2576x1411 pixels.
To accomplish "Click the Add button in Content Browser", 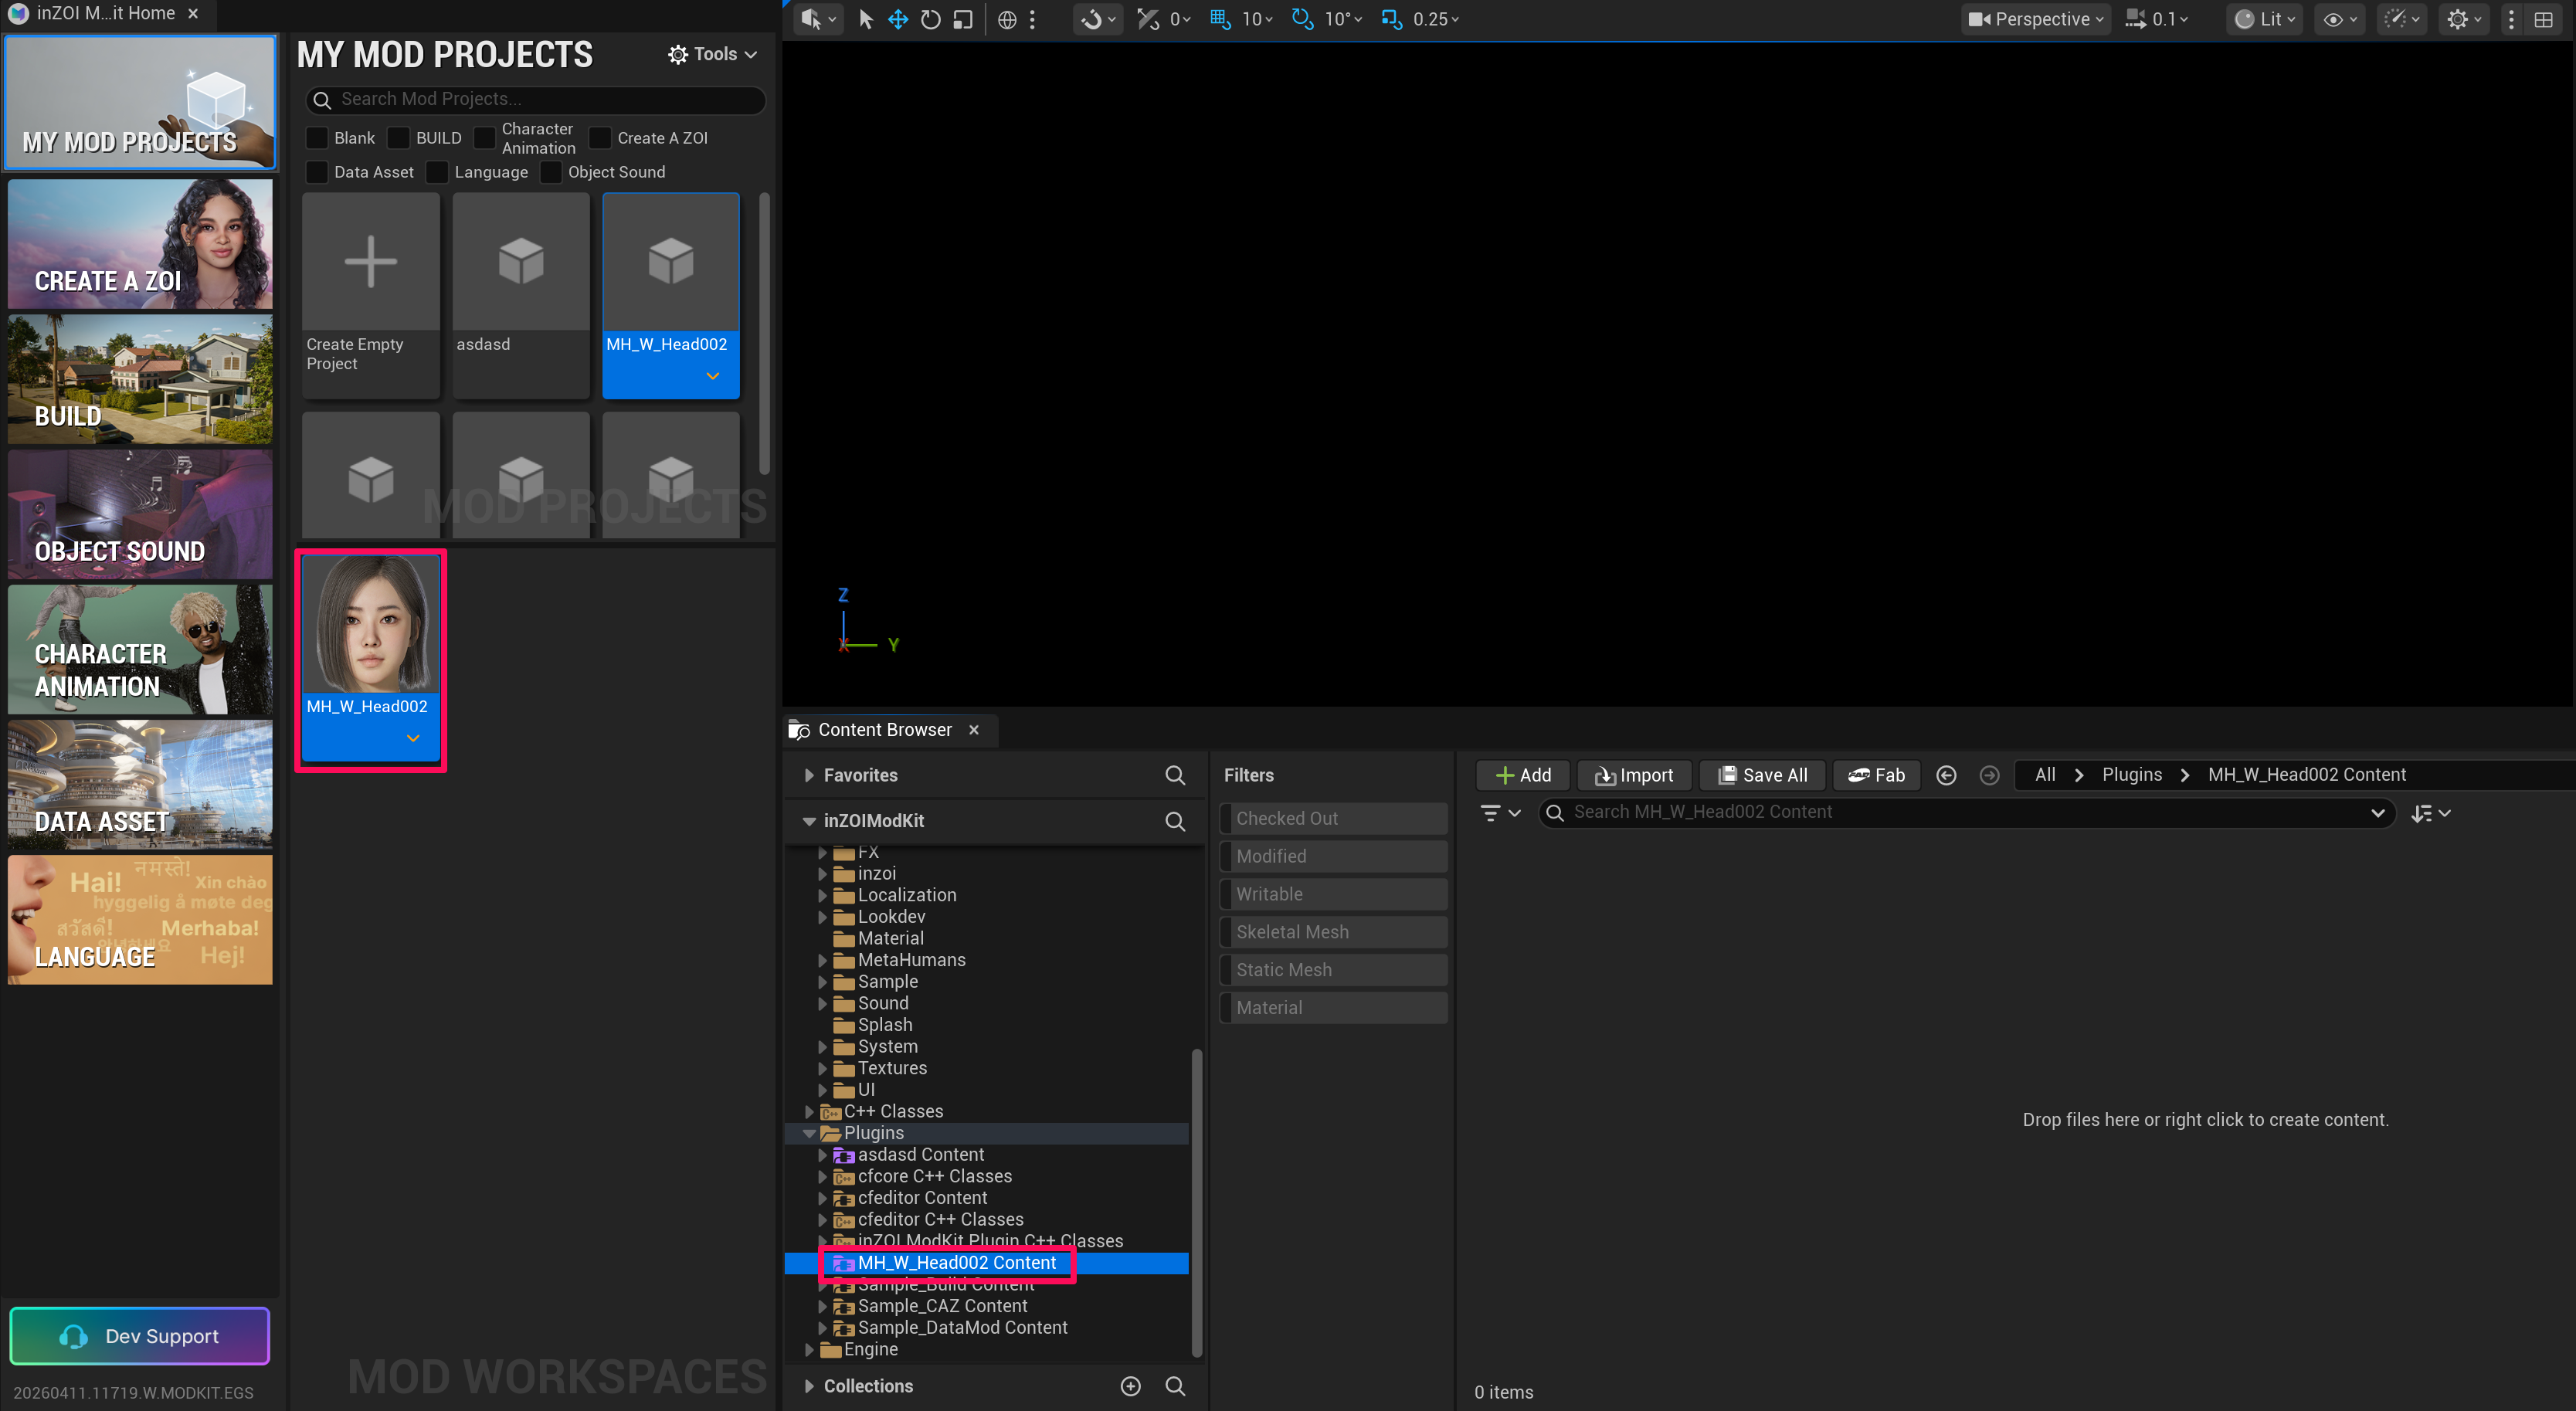I will pyautogui.click(x=1522, y=775).
